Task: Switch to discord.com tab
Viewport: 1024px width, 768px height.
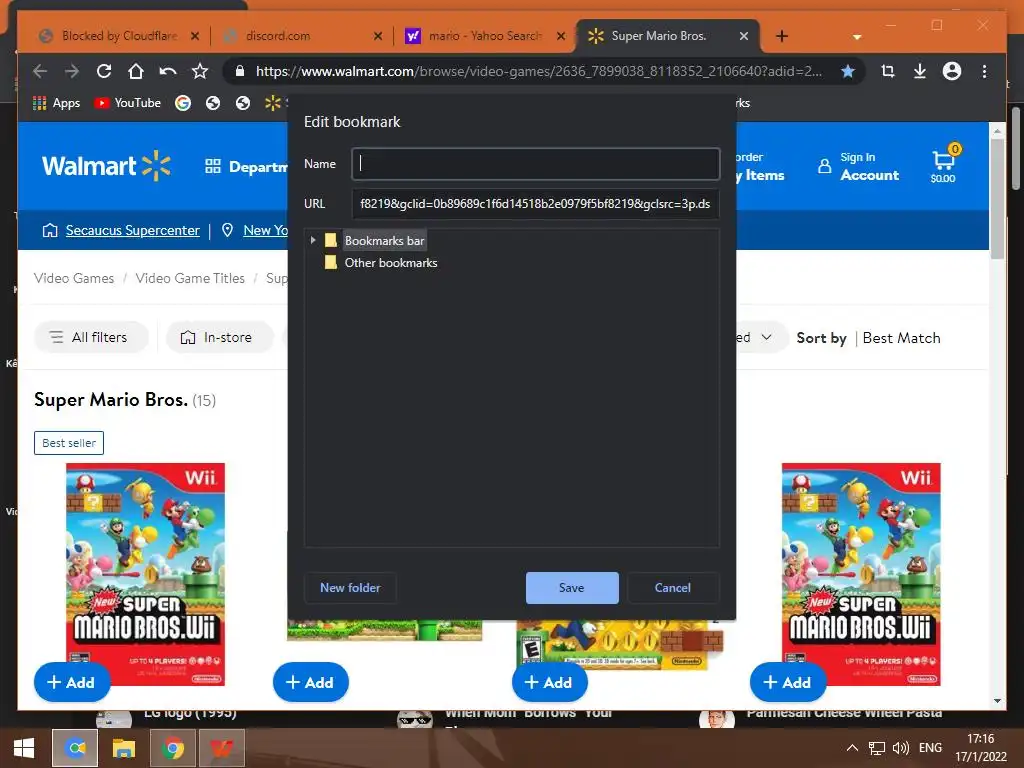Action: (x=278, y=36)
